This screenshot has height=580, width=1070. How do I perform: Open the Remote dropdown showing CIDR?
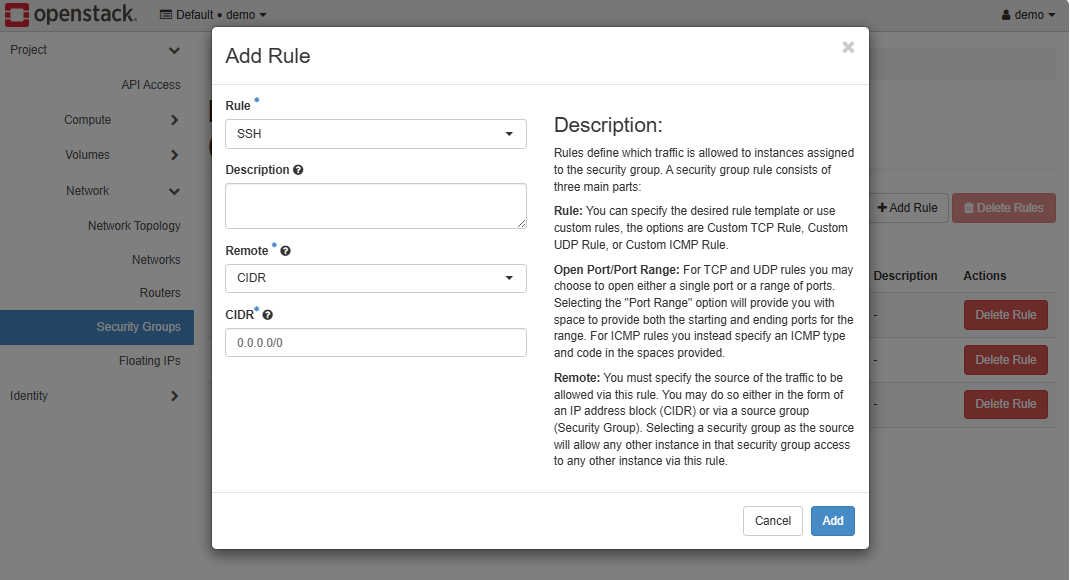click(375, 278)
